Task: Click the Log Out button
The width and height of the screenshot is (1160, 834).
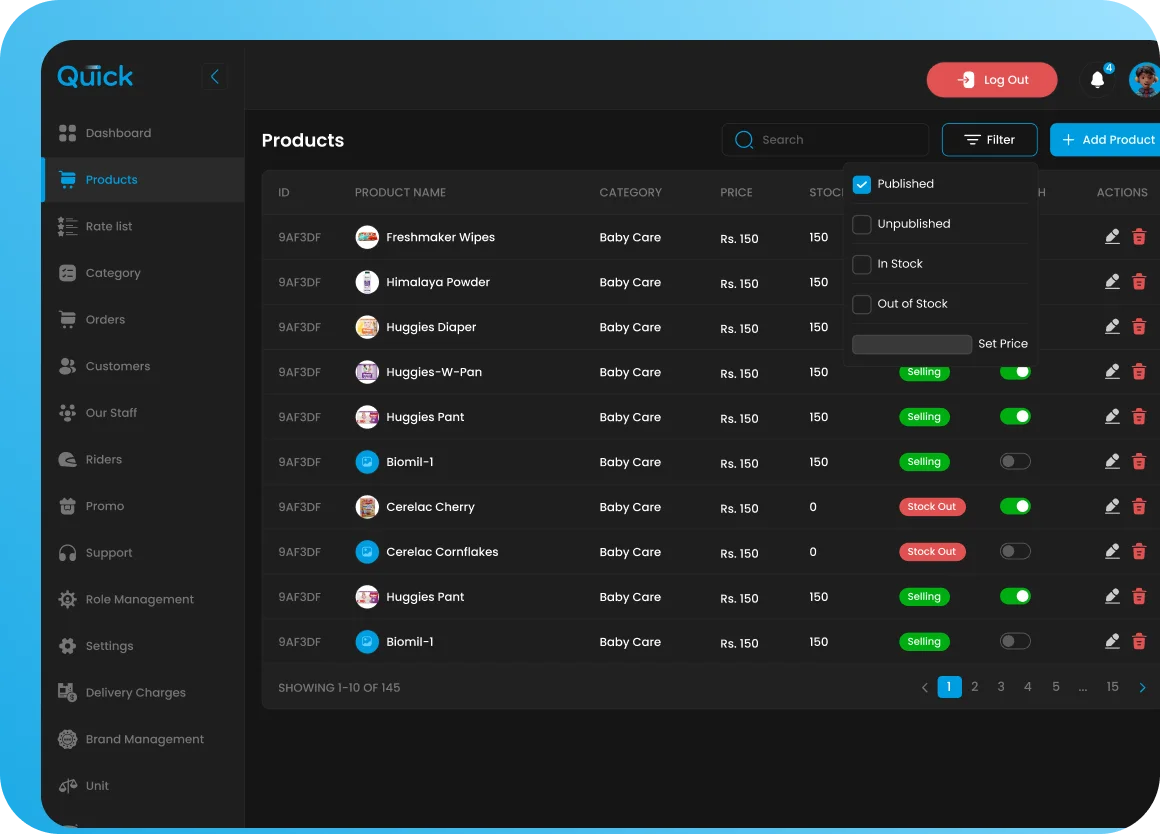Action: 991,80
